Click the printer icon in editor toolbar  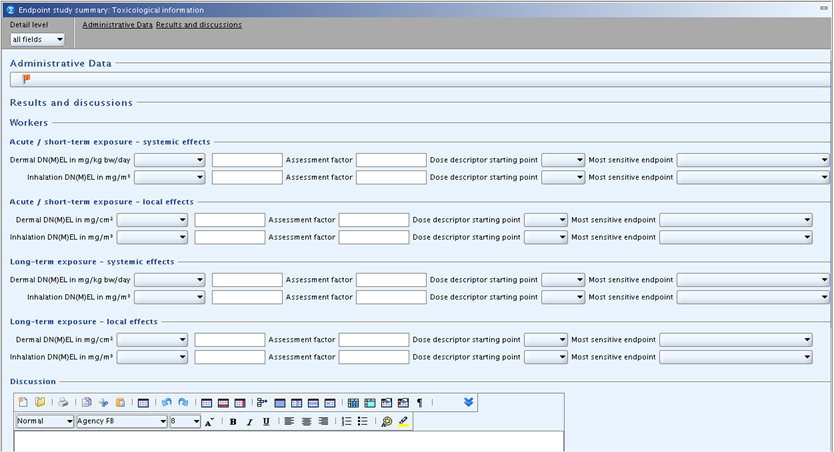pos(63,403)
